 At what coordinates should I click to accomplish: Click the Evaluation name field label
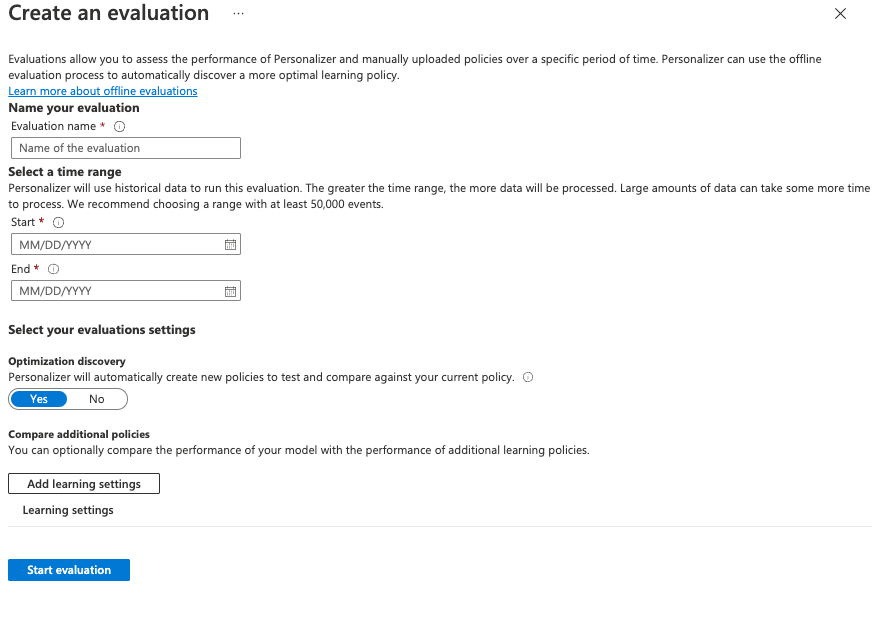(53, 127)
